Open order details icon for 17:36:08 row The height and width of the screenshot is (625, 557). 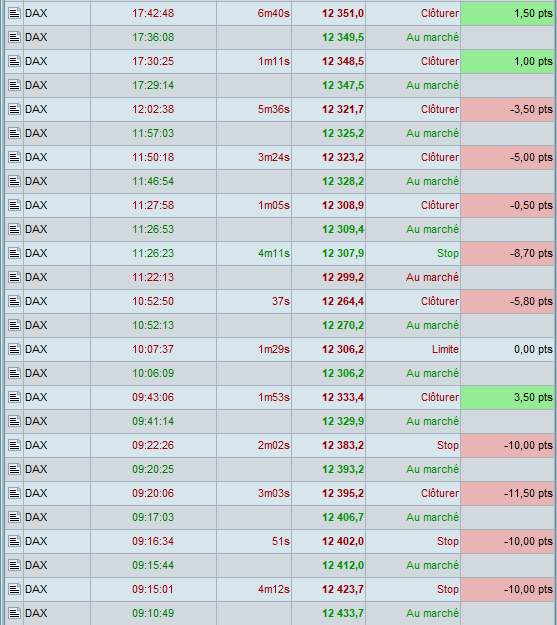pos(14,37)
